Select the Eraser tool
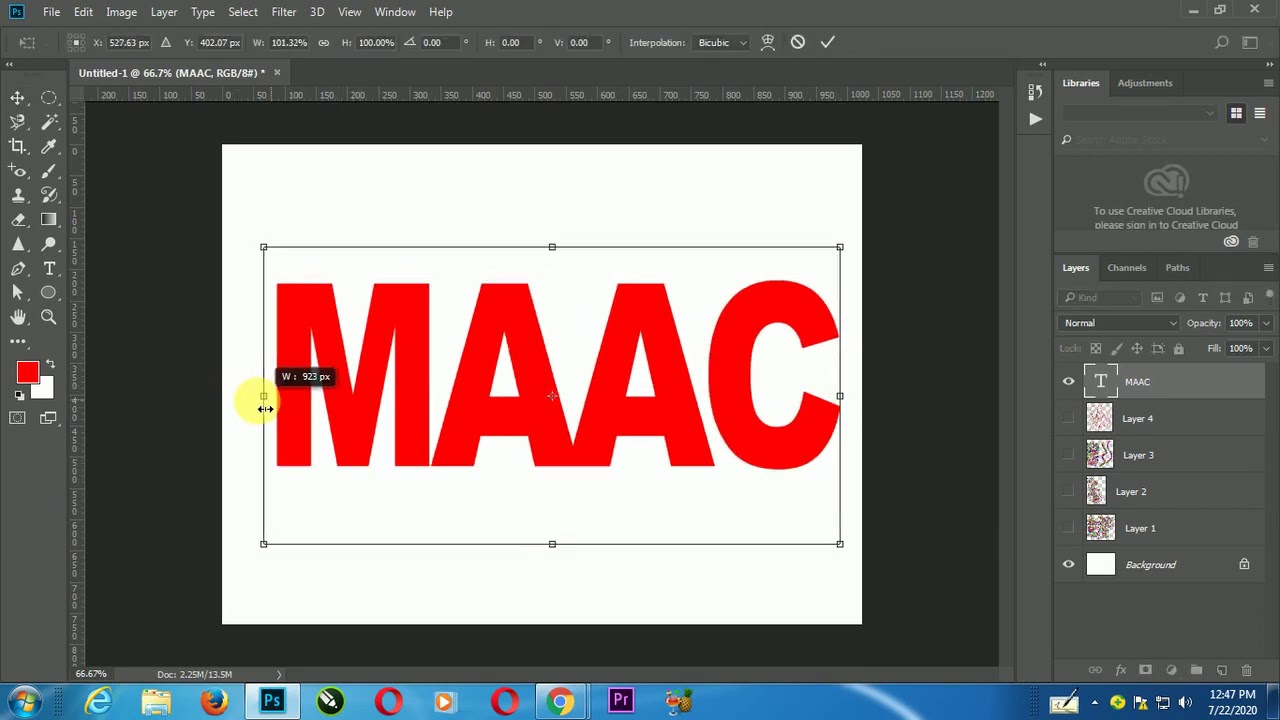Image resolution: width=1280 pixels, height=720 pixels. pos(18,220)
